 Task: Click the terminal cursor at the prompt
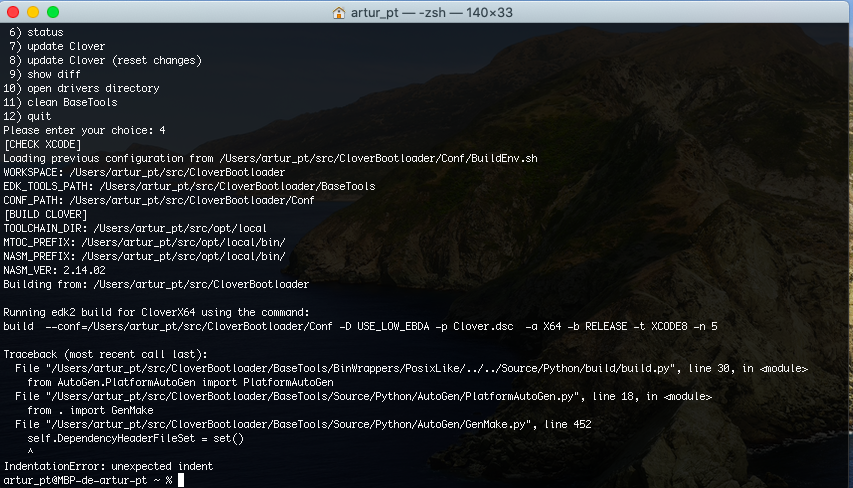click(181, 480)
